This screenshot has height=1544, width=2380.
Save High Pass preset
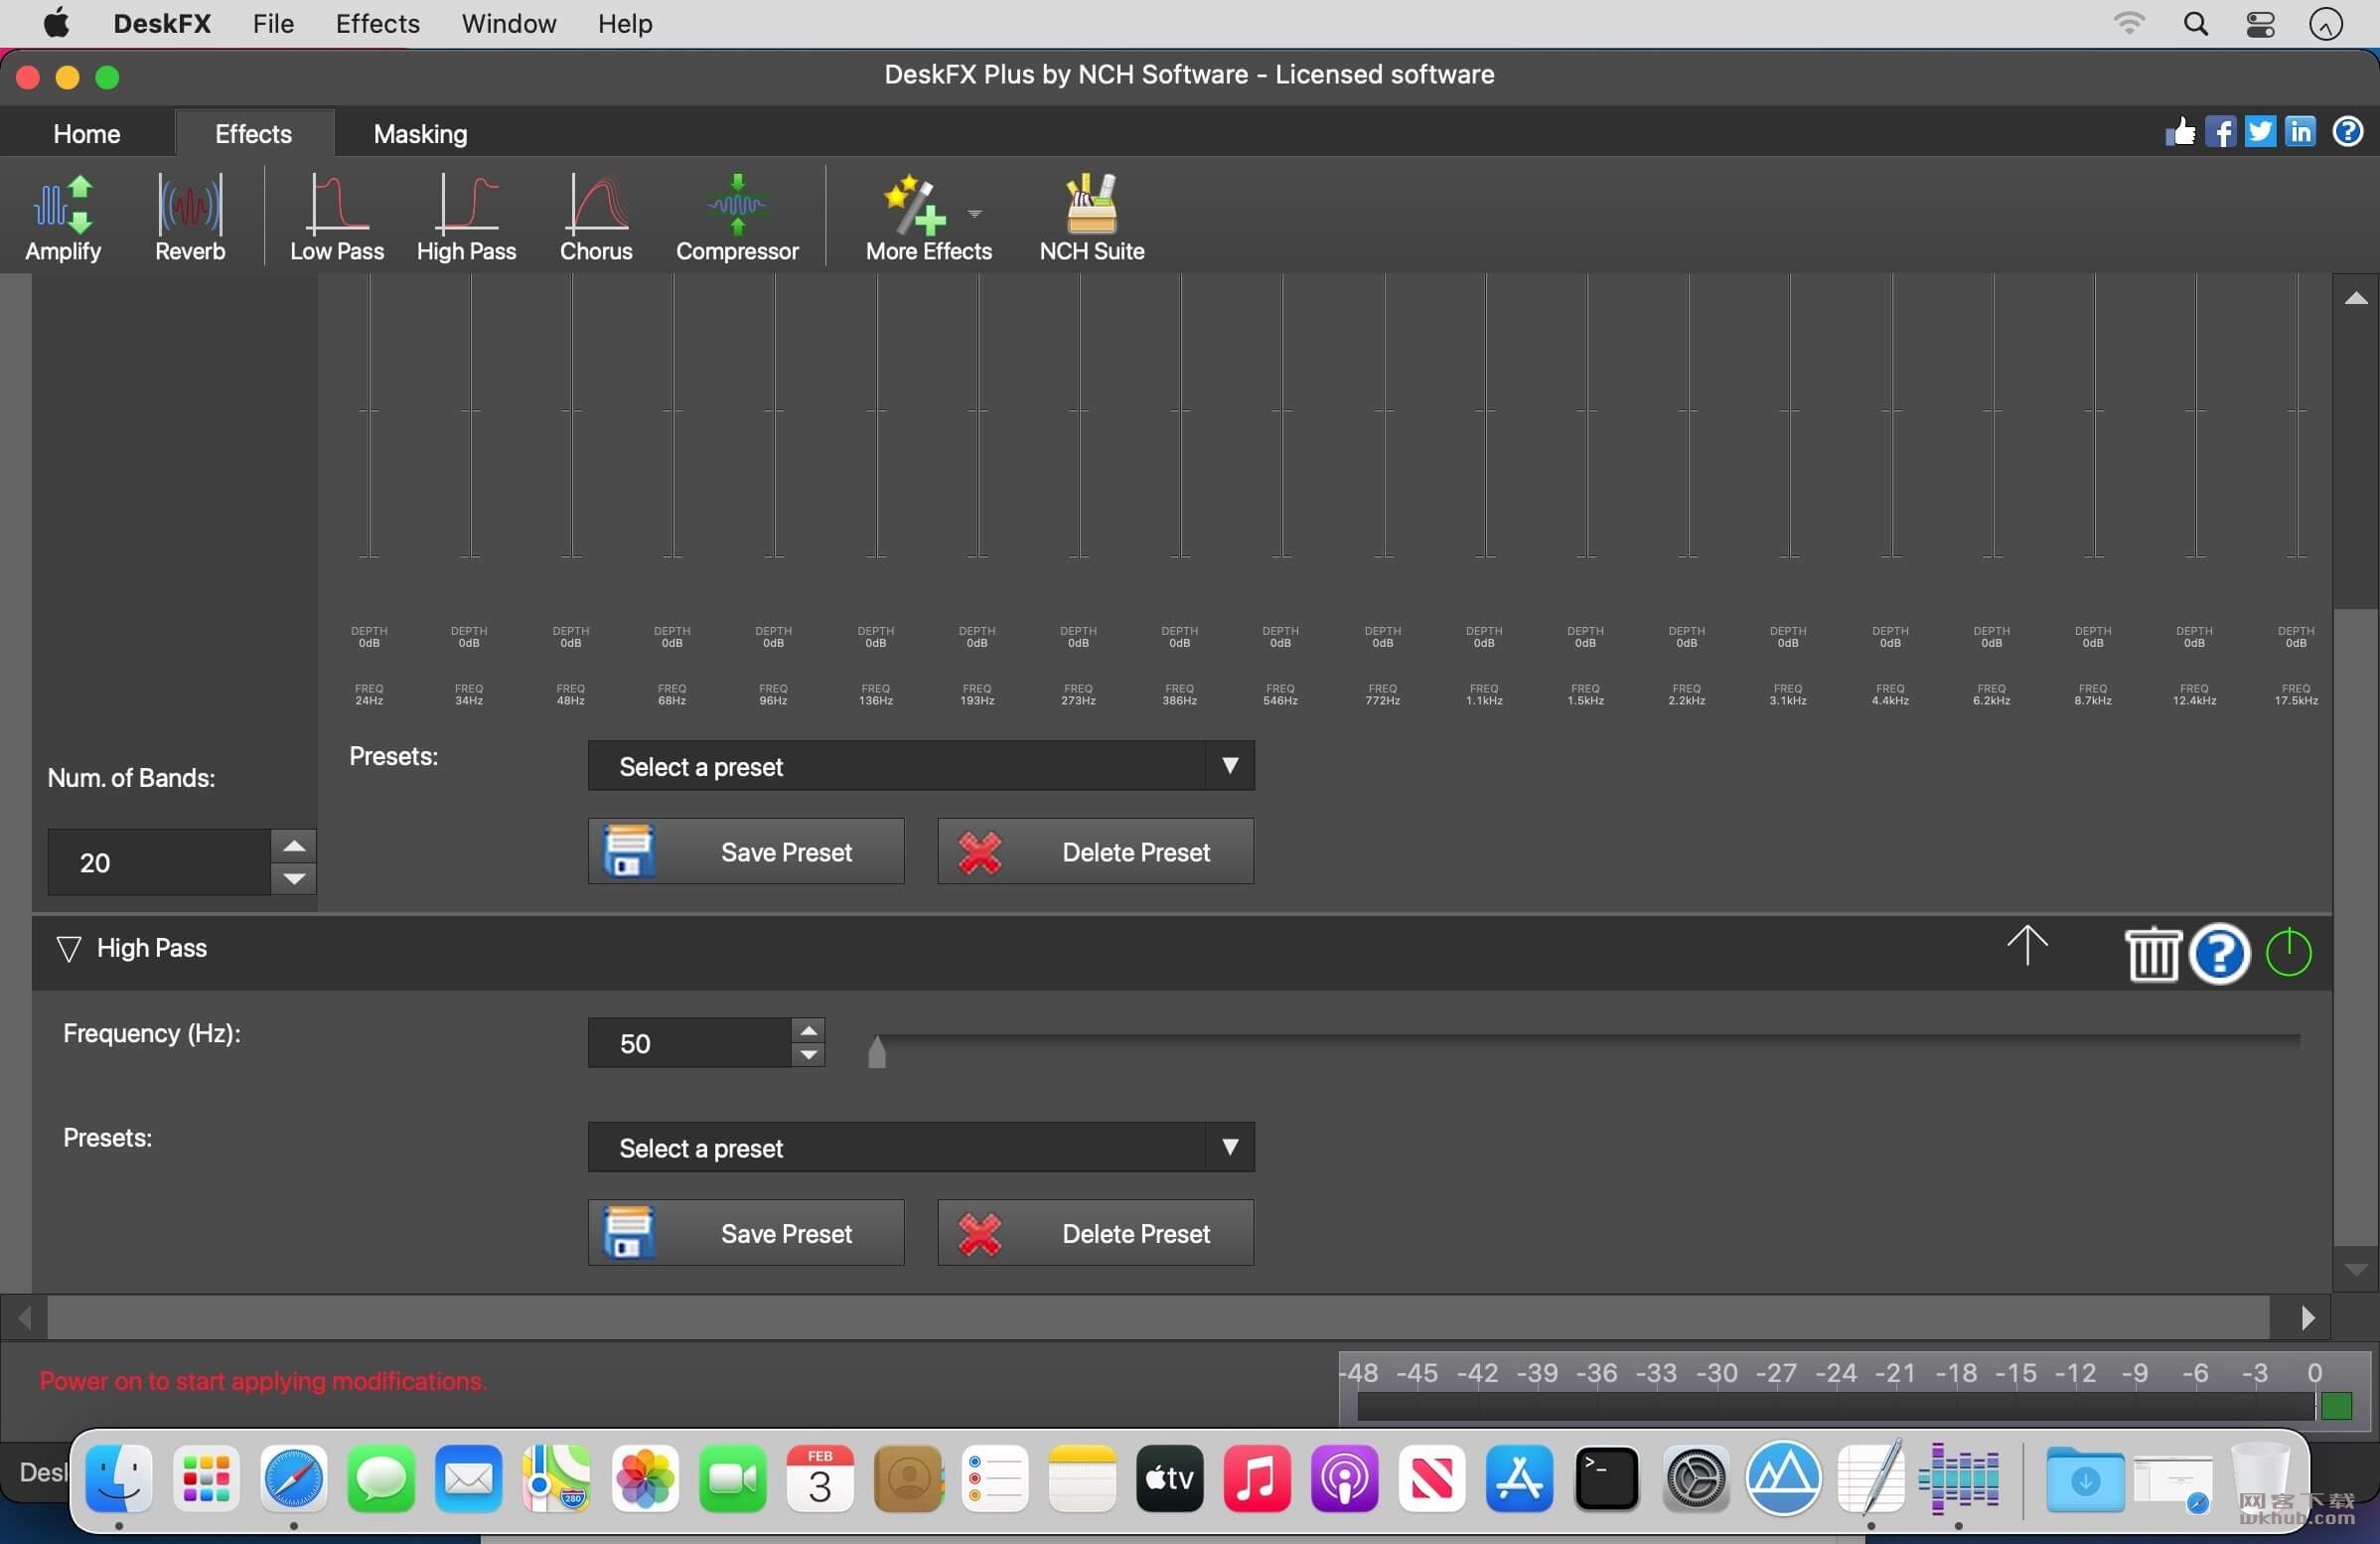(746, 1233)
